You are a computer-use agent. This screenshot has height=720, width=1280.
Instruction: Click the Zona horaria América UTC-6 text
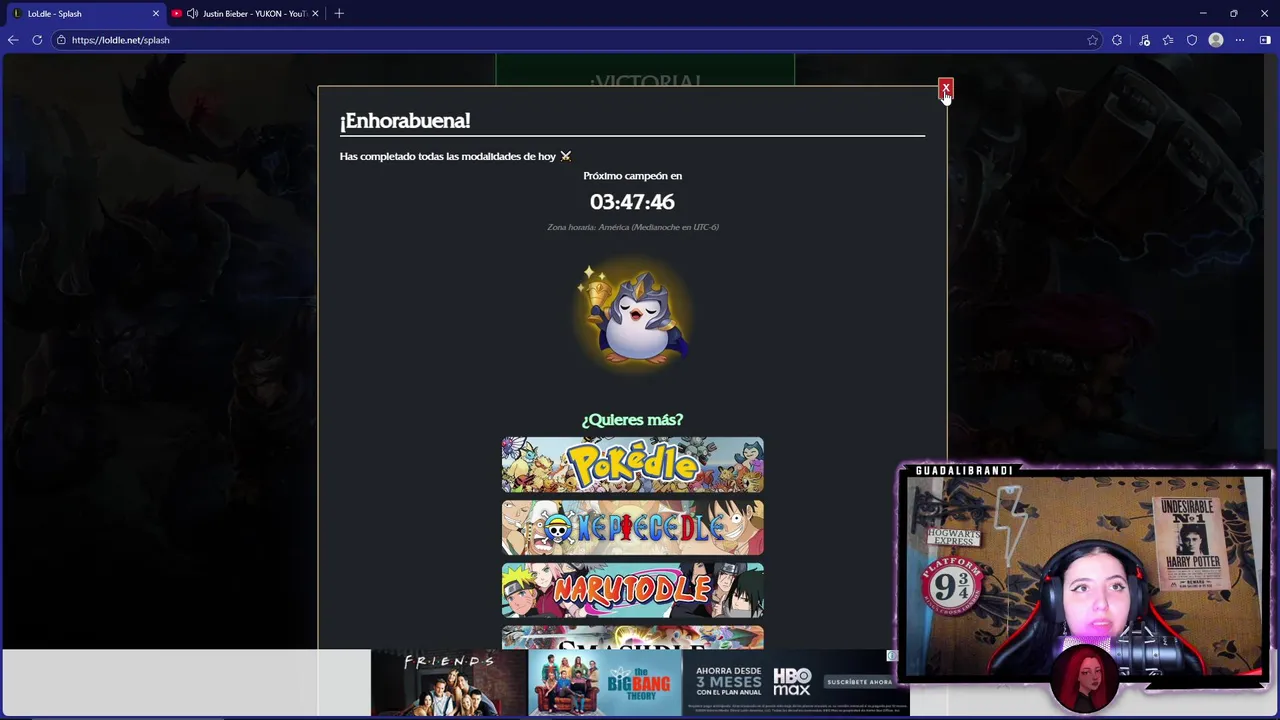point(632,227)
